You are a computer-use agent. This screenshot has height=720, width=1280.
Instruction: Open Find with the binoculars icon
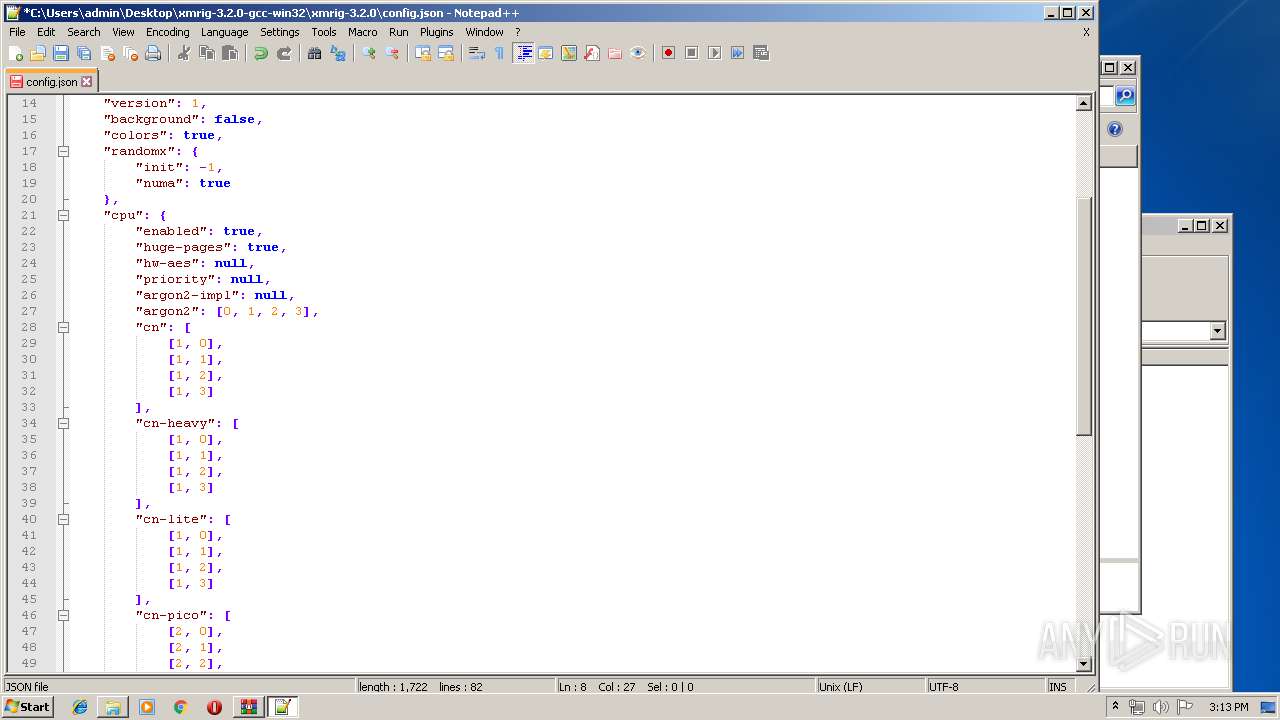click(x=315, y=53)
